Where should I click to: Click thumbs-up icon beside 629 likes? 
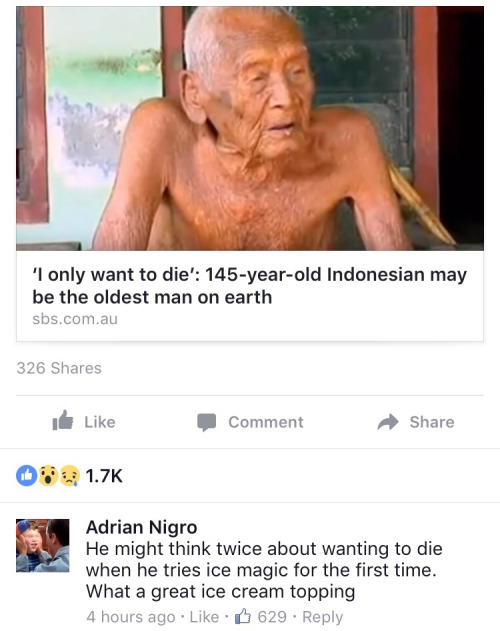[243, 616]
